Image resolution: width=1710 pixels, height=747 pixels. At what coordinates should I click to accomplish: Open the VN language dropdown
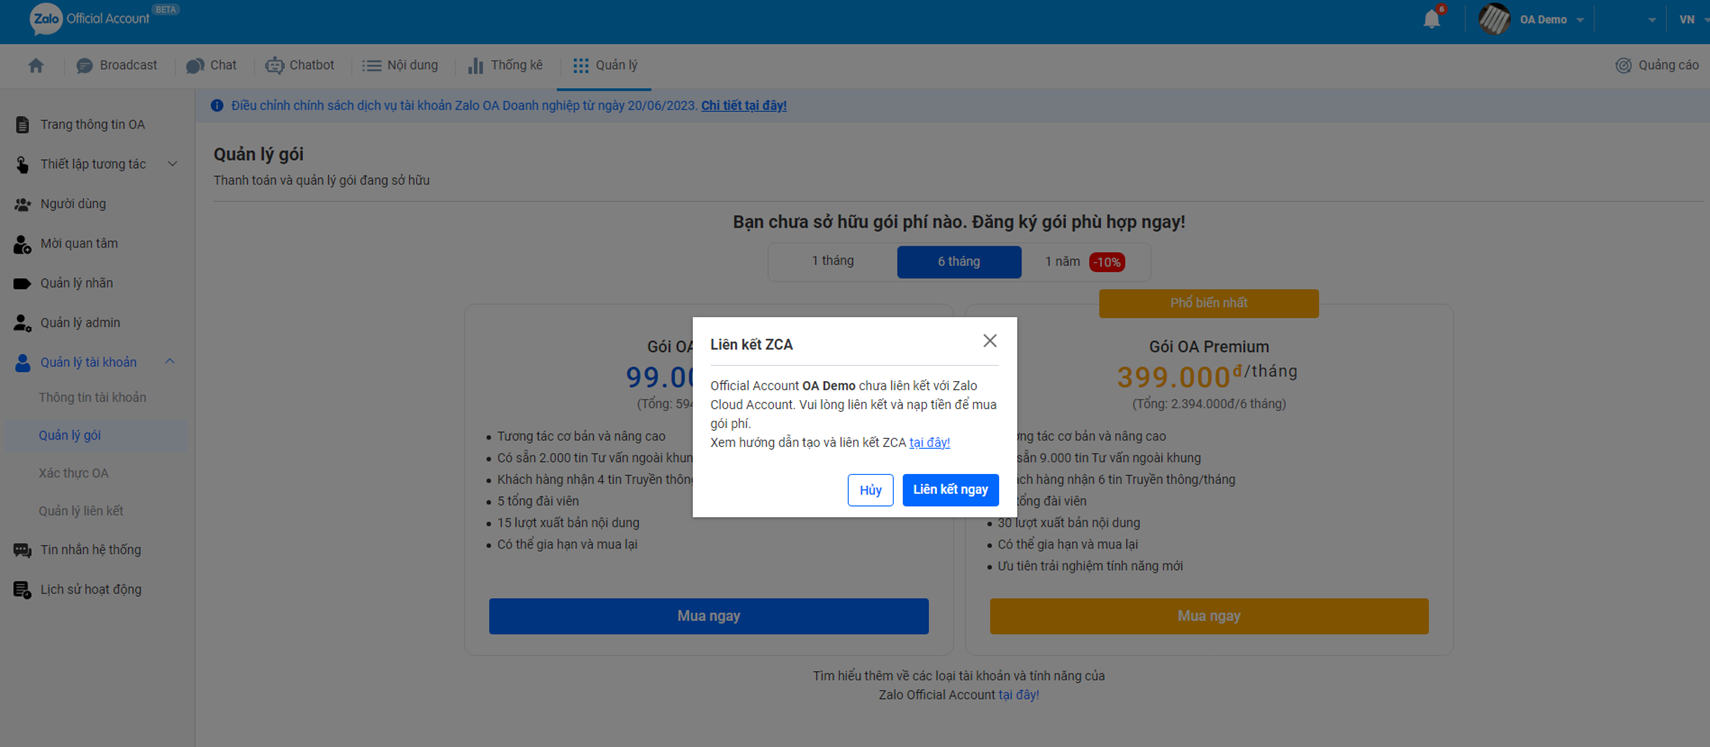coord(1693,20)
